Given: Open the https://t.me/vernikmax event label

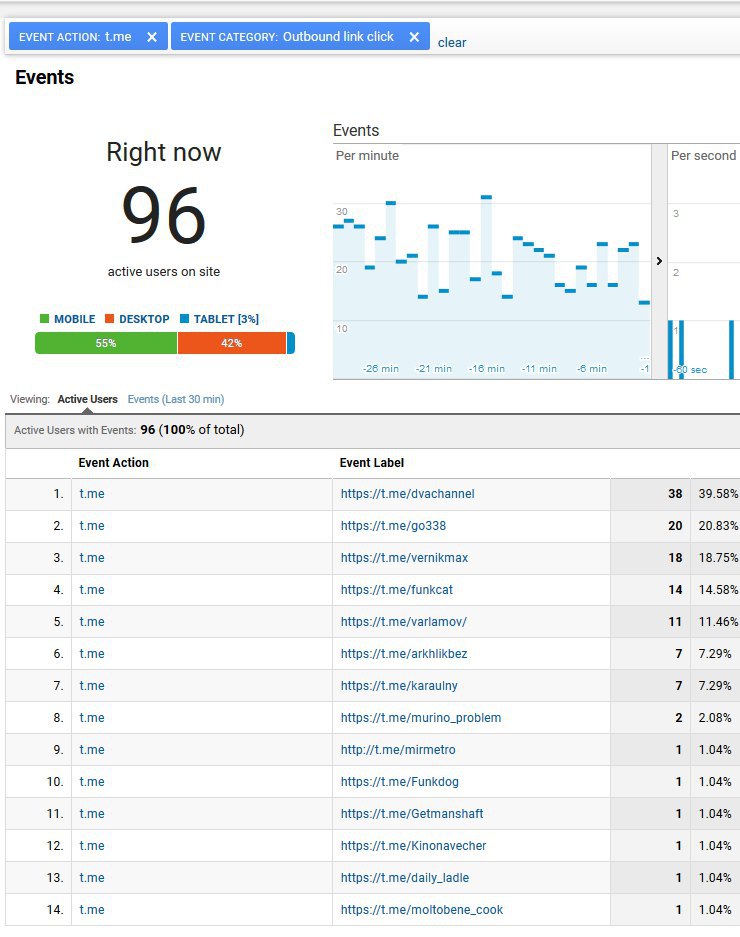Looking at the screenshot, I should (x=404, y=558).
